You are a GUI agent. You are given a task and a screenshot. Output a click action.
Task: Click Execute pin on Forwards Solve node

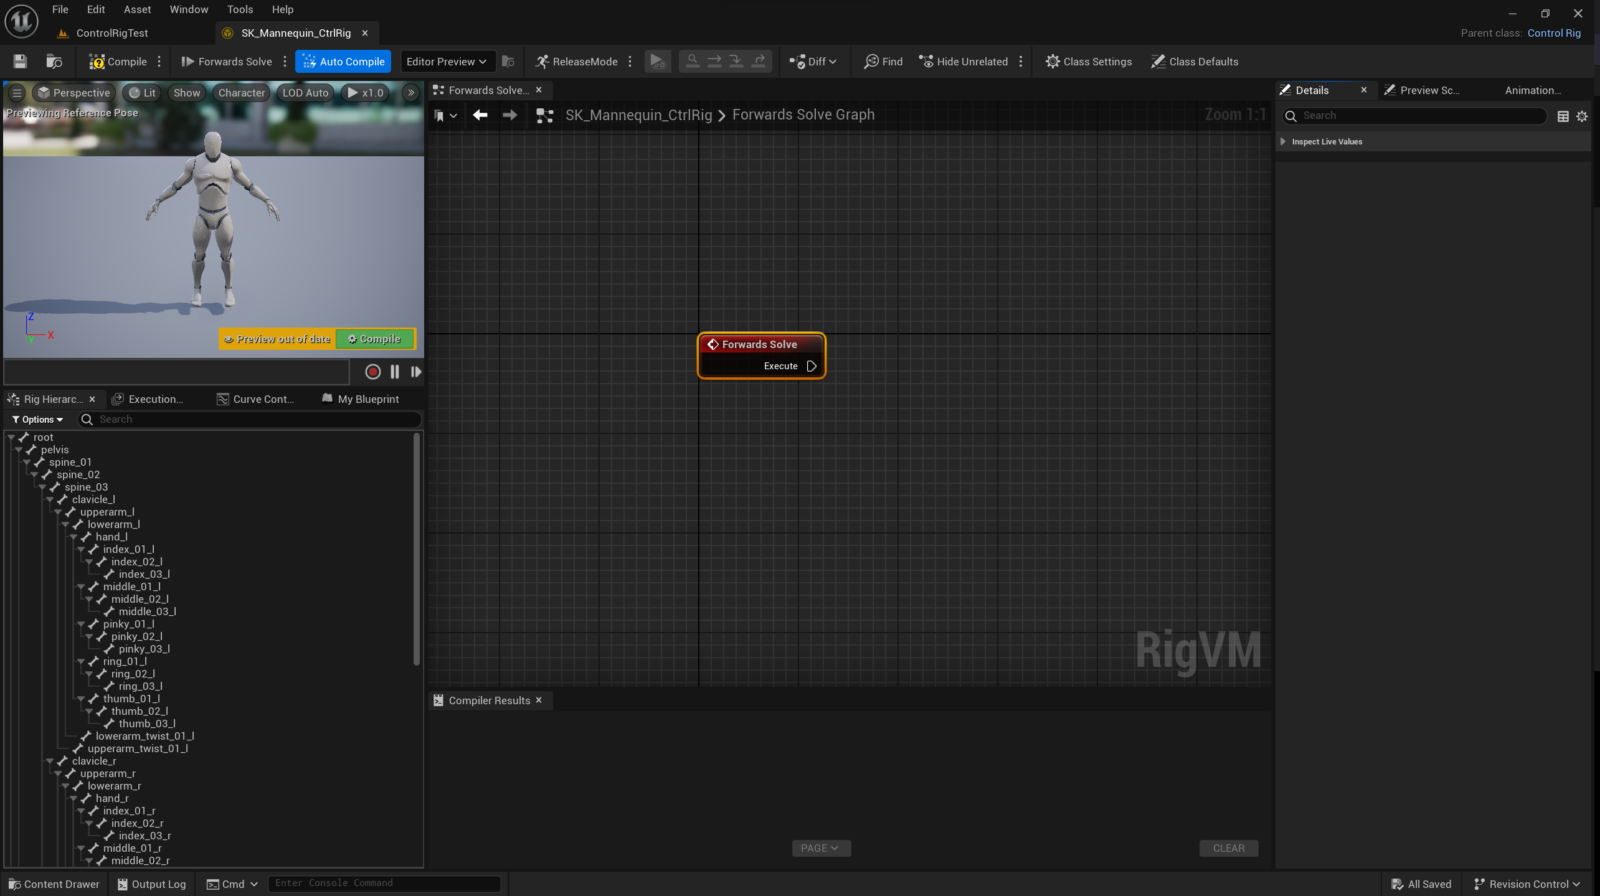click(x=811, y=366)
